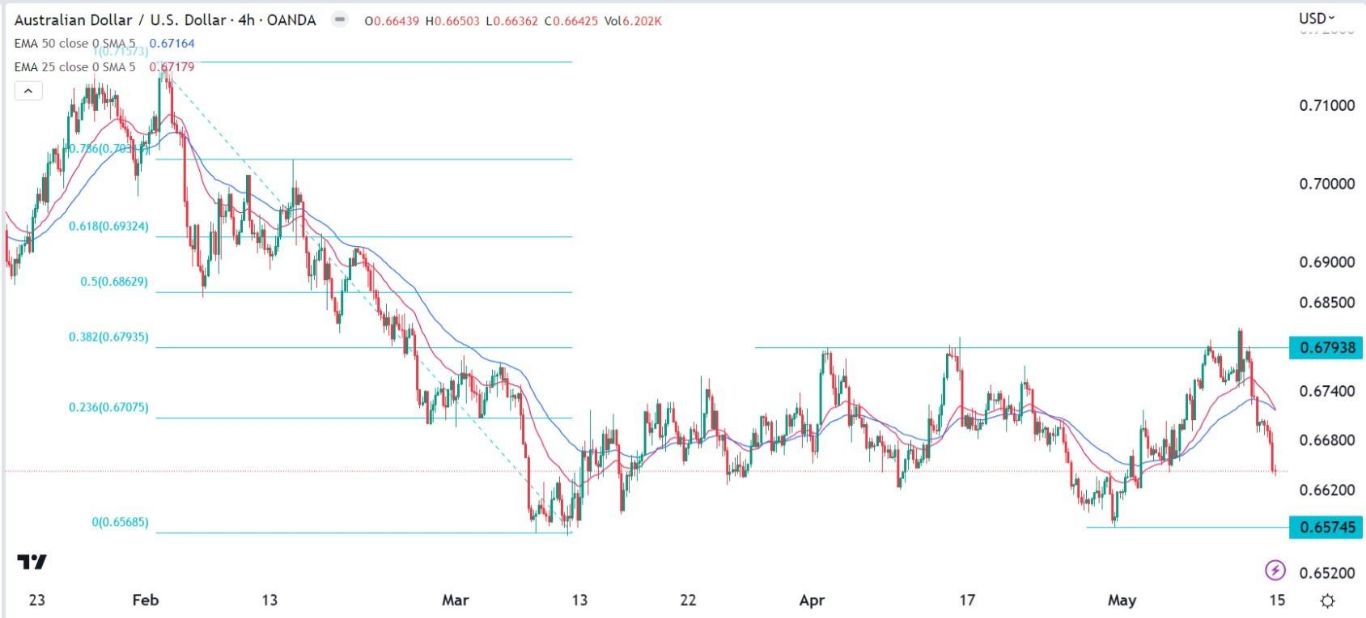Click the 0.618(0.69324) Fibonacci level label
Image resolution: width=1366 pixels, height=618 pixels.
tap(108, 227)
